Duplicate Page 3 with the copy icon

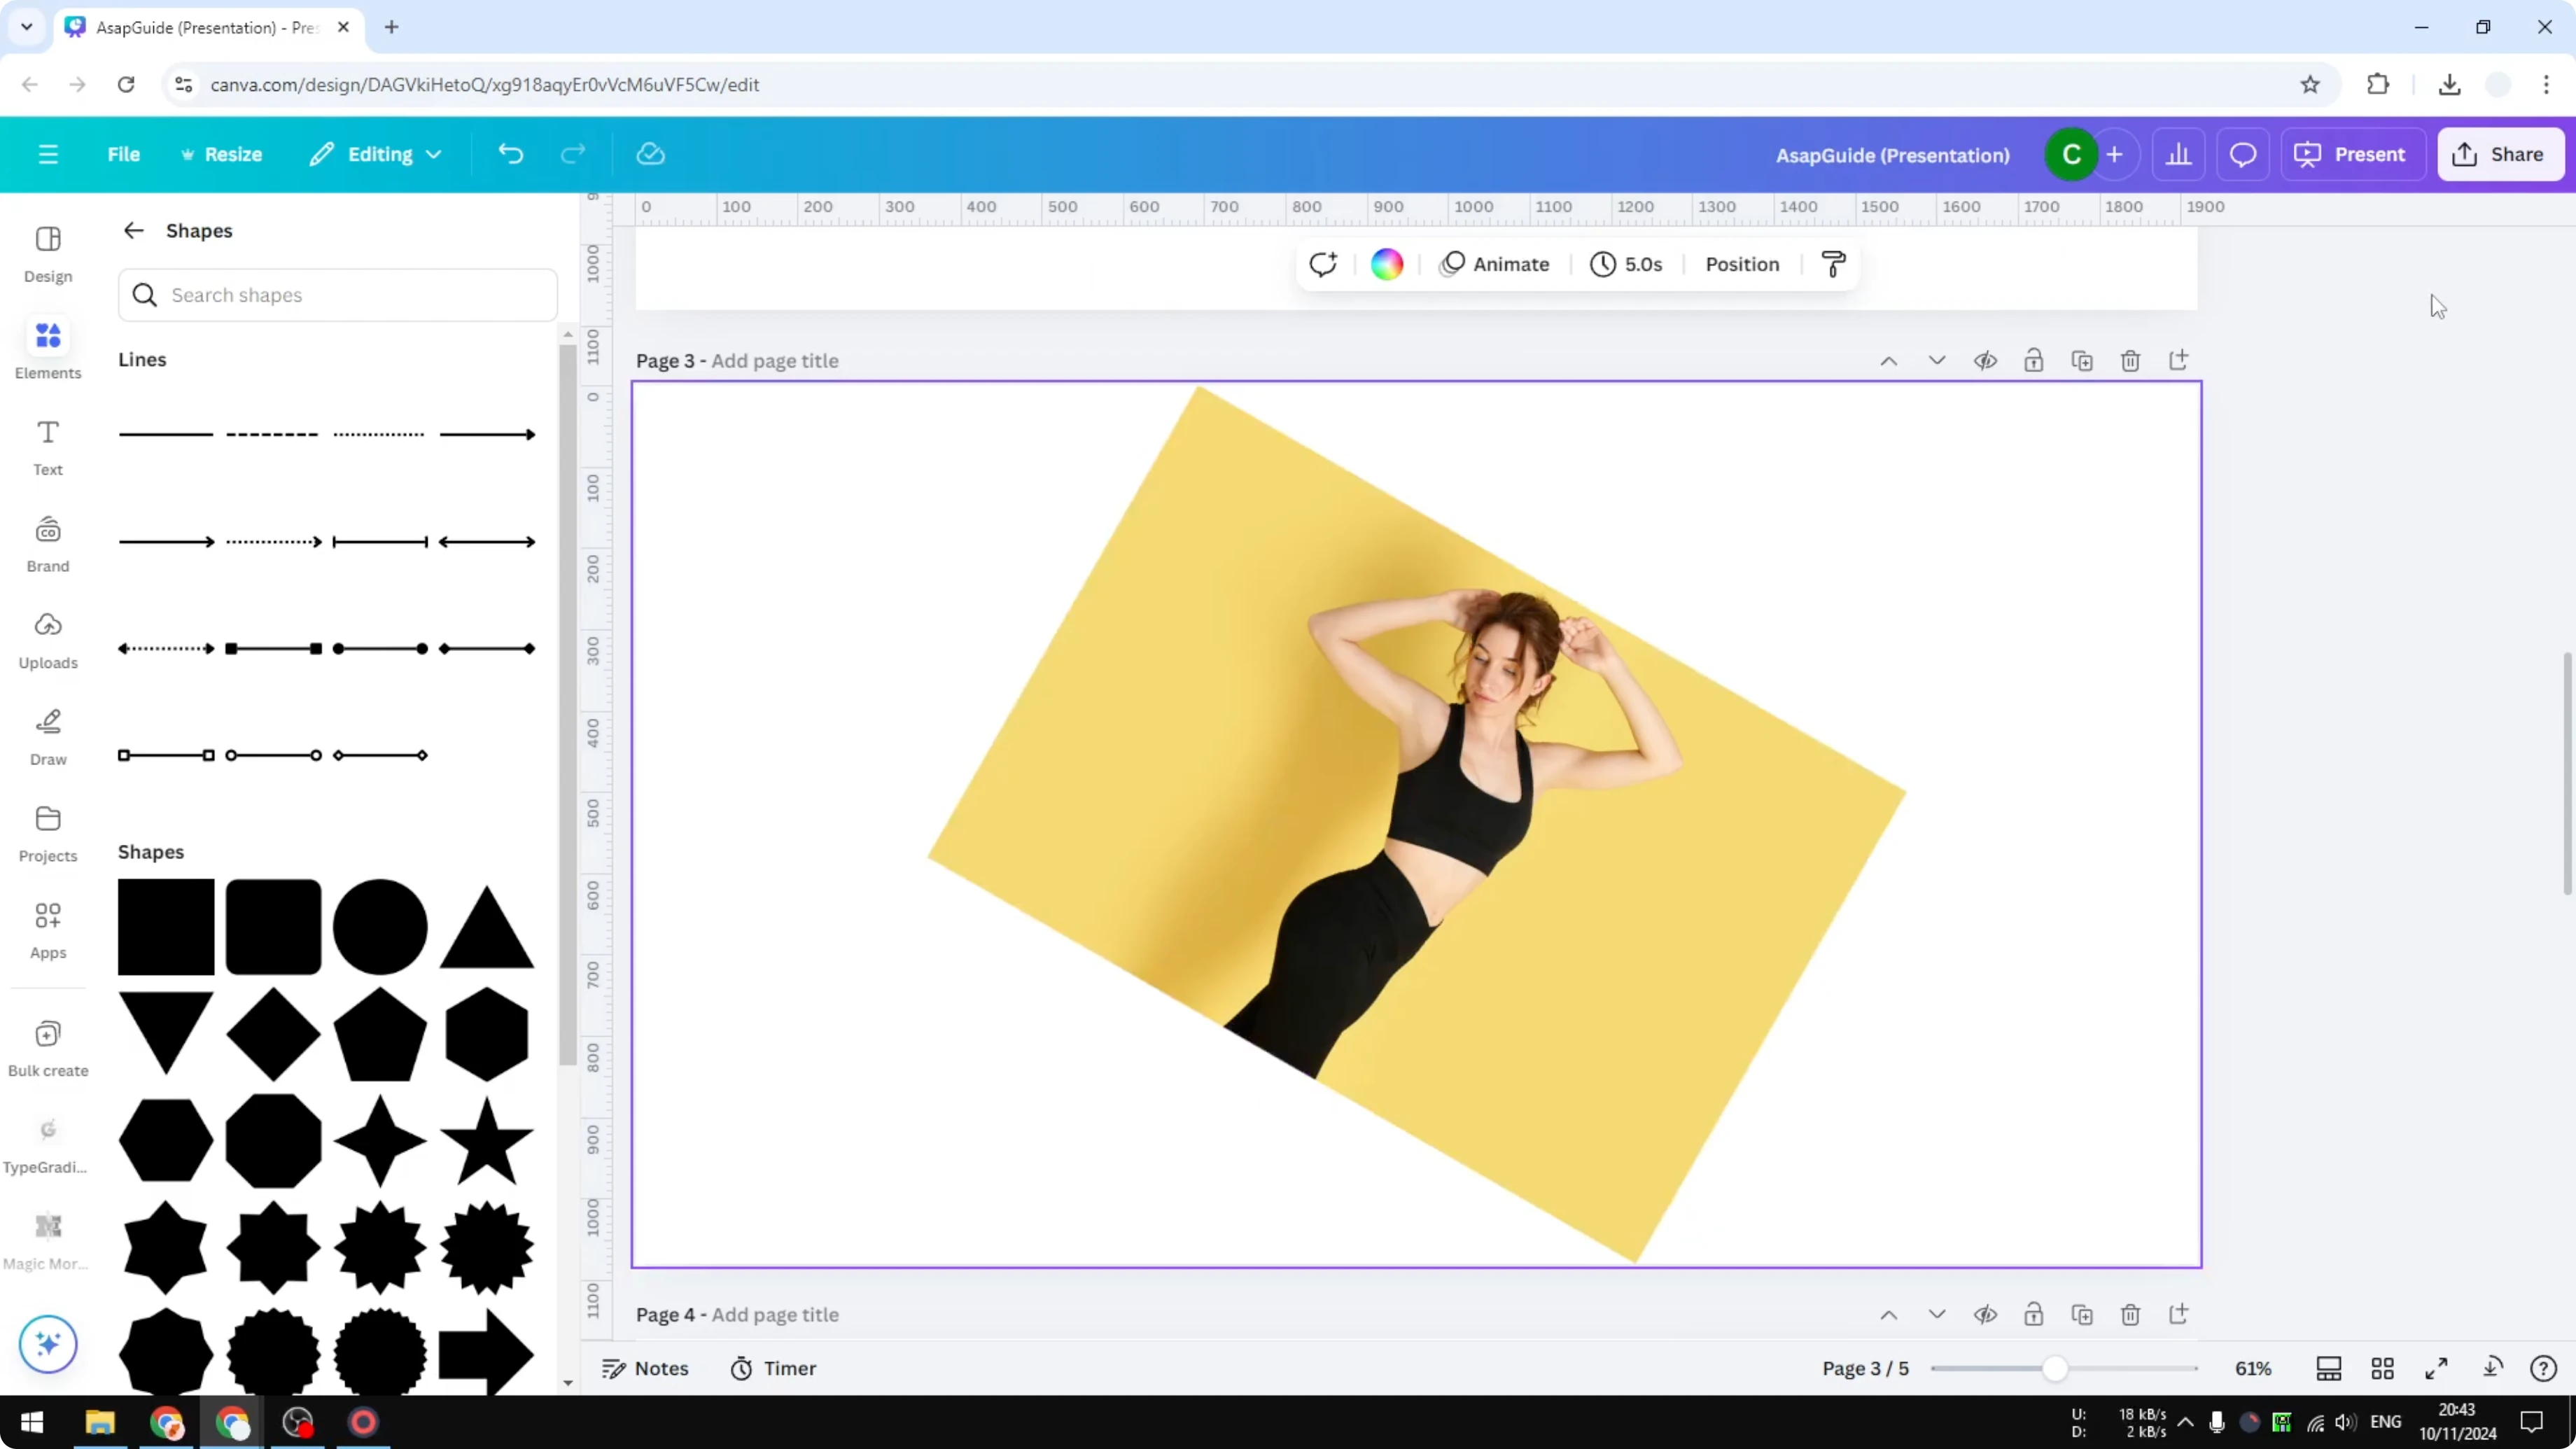(2082, 361)
